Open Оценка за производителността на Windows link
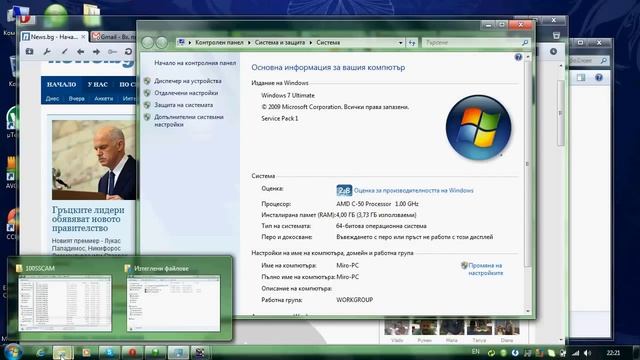This screenshot has width=640, height=360. point(413,190)
